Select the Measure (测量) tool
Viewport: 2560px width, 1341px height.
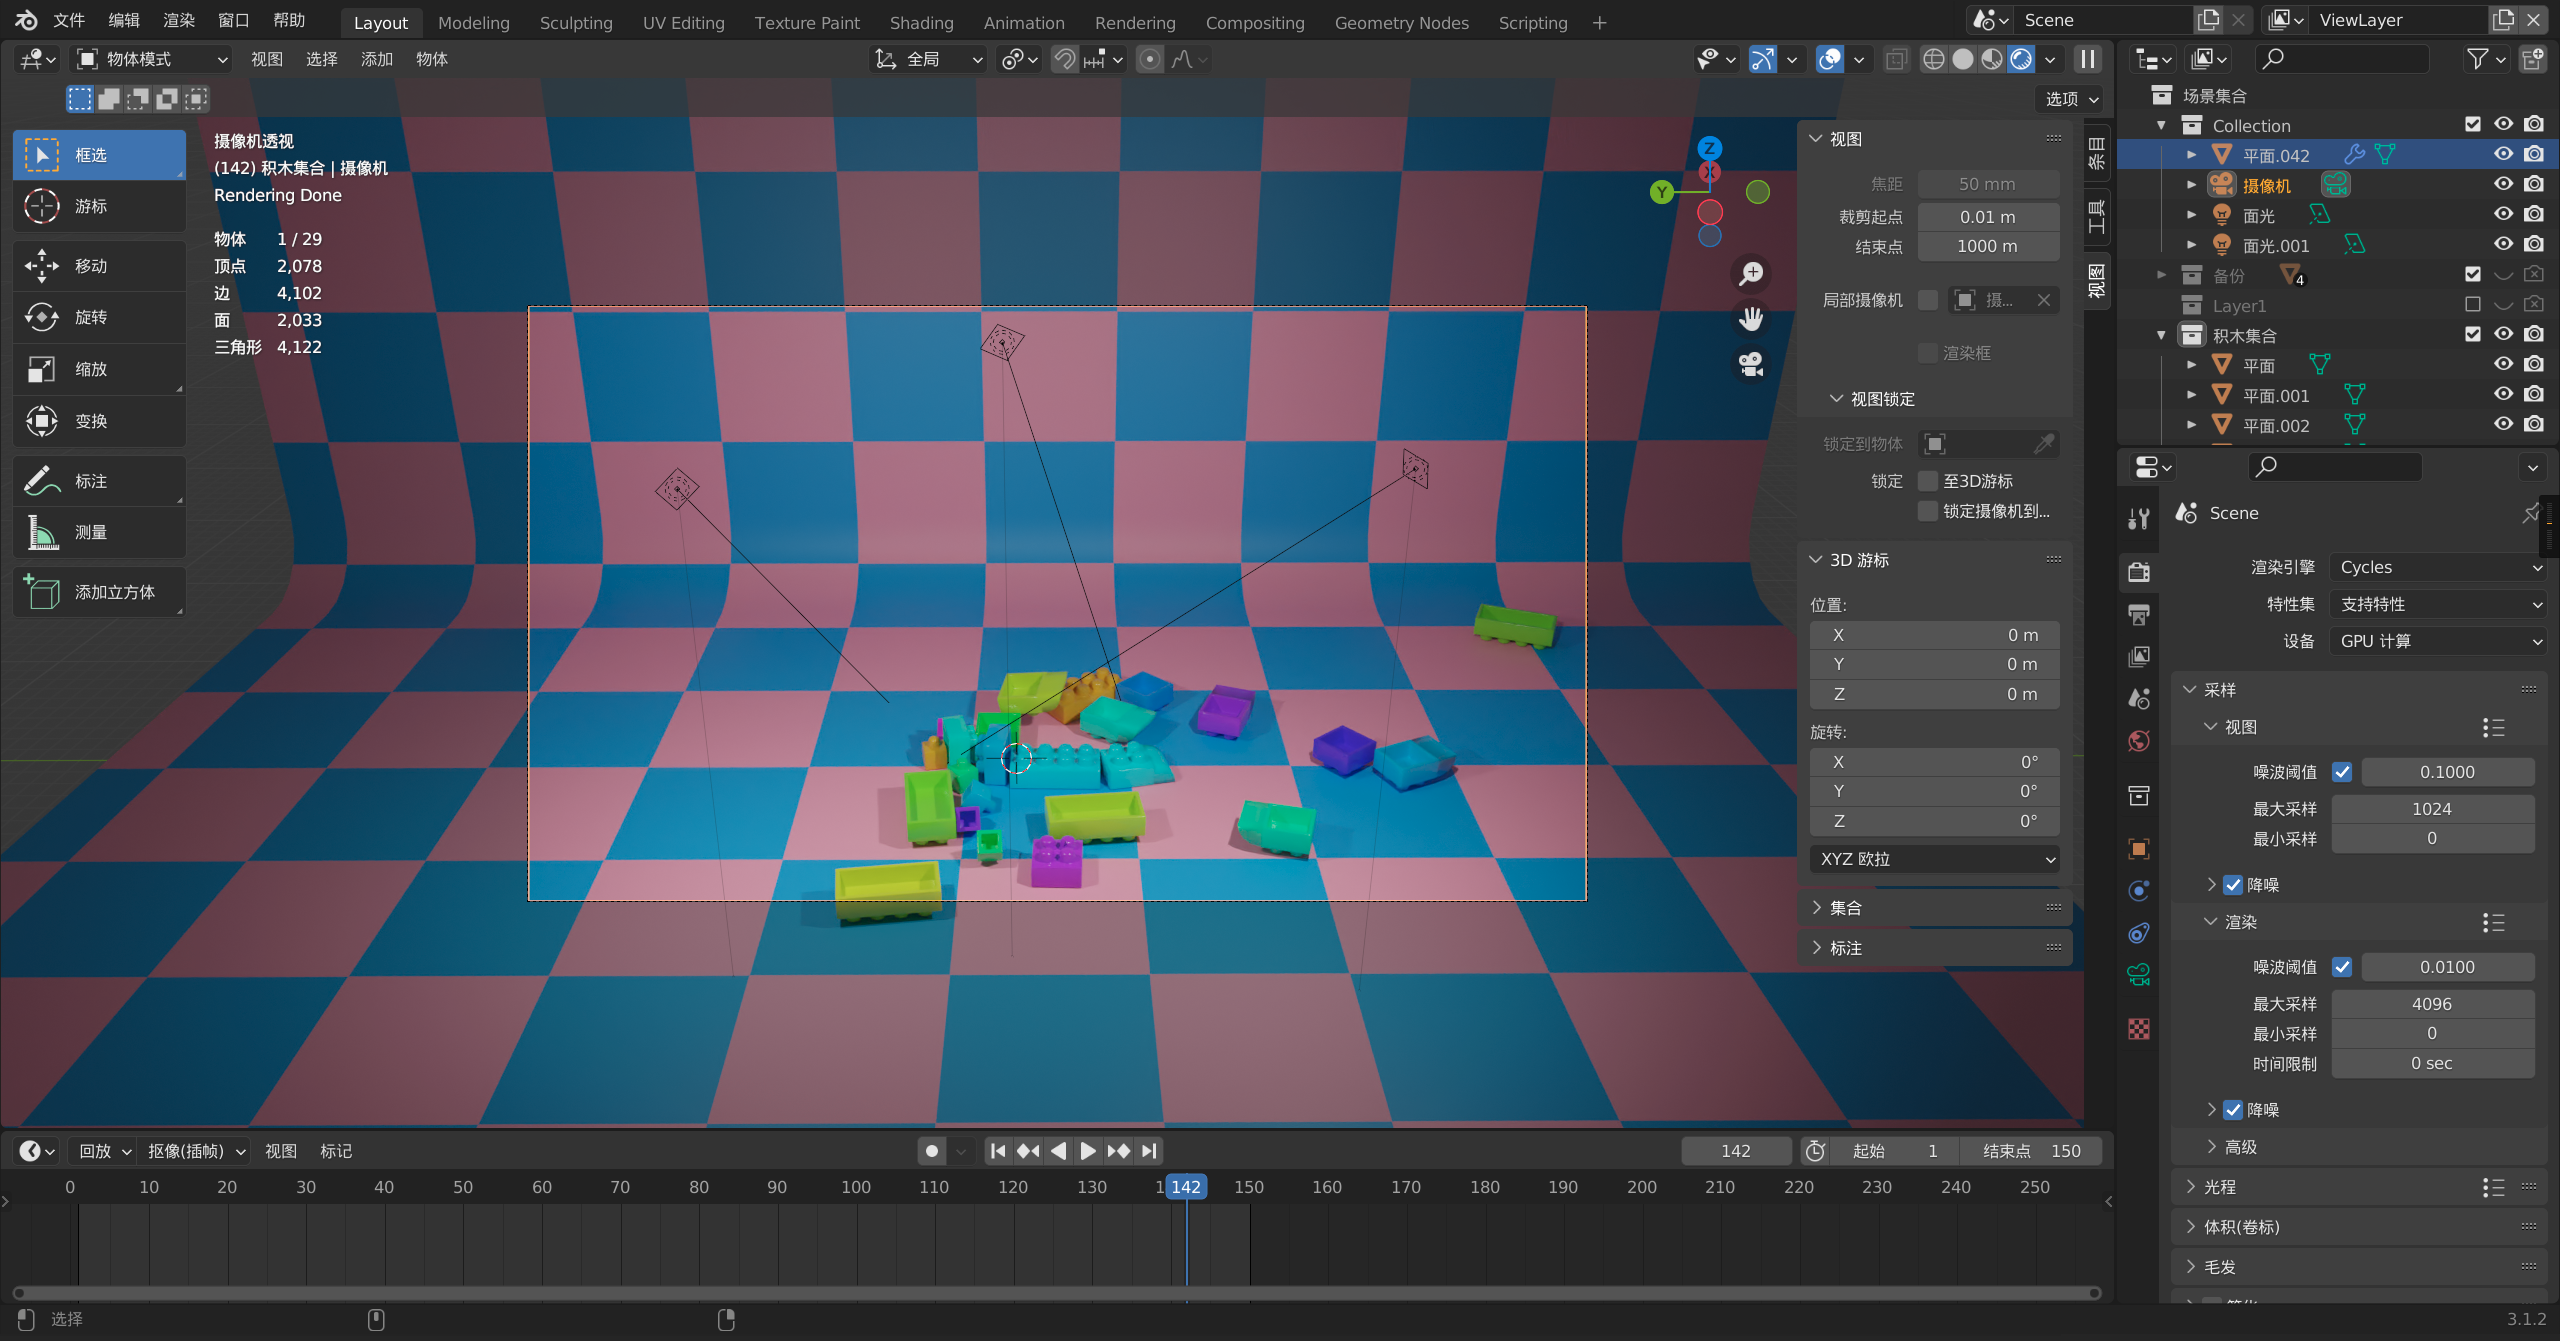[x=99, y=532]
